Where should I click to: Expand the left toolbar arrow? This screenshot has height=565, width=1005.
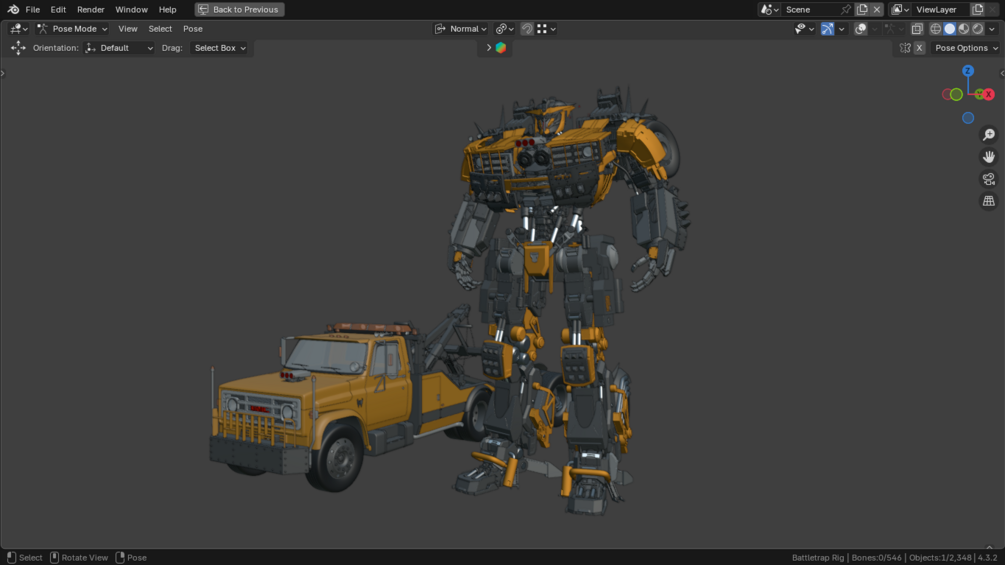(x=3, y=74)
